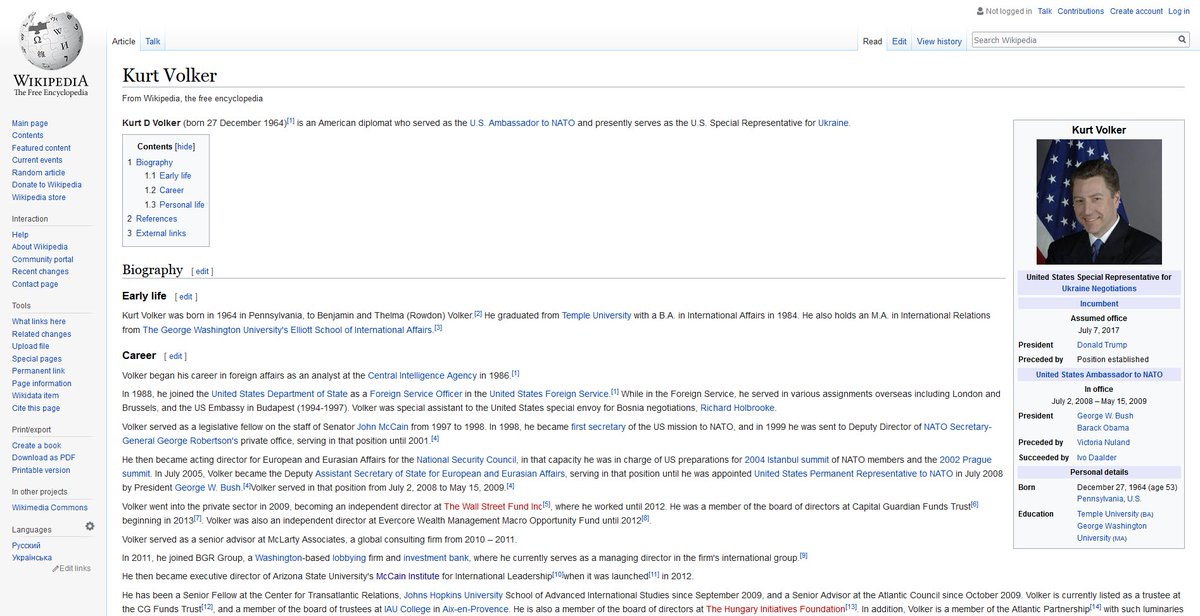Viewport: 1200px width, 616px height.
Task: Open the Languages settings gear icon
Action: coord(90,526)
